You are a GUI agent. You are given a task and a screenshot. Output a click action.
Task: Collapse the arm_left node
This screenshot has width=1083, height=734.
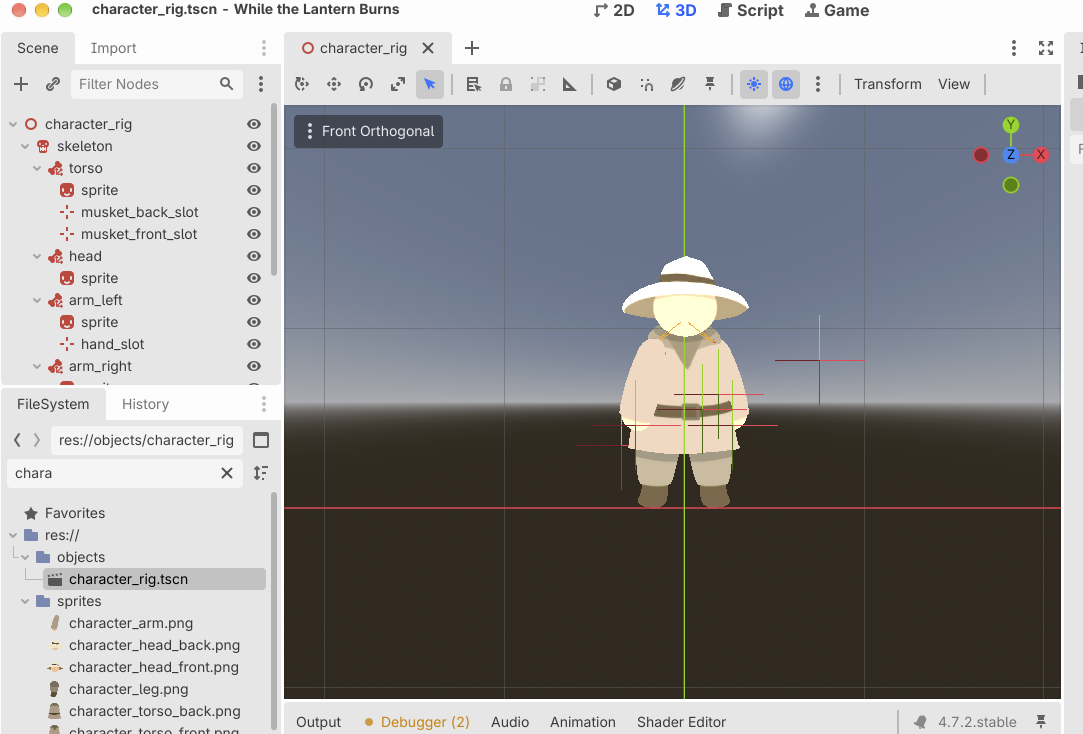point(37,300)
